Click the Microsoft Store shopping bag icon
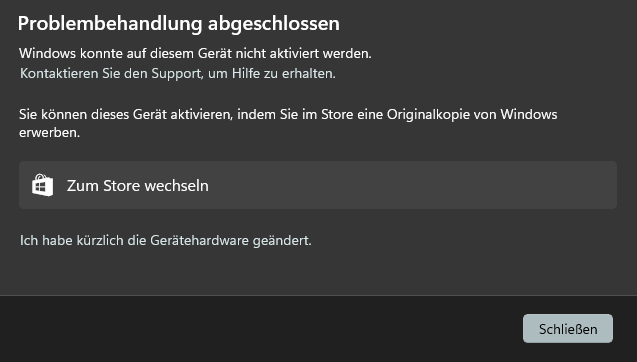This screenshot has width=637, height=362. [x=43, y=185]
